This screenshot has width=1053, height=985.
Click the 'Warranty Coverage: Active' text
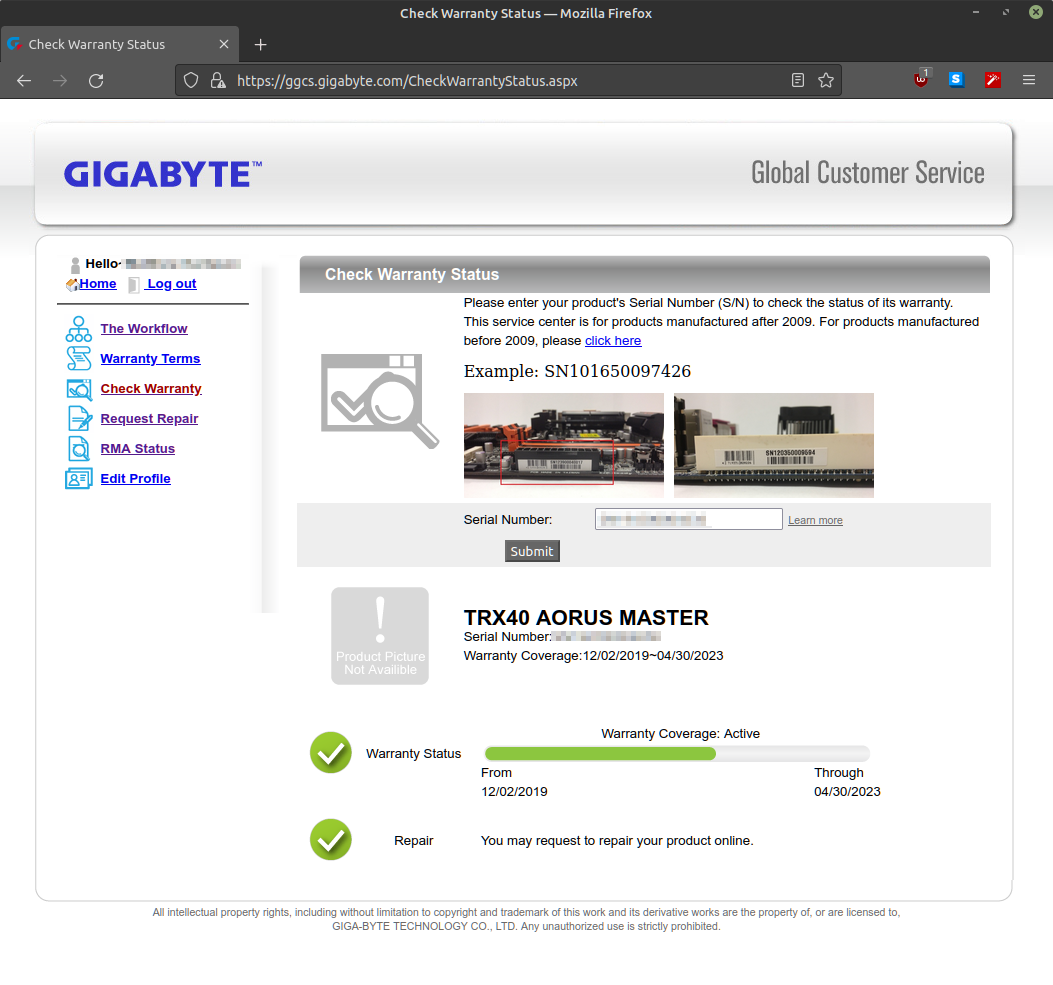680,734
